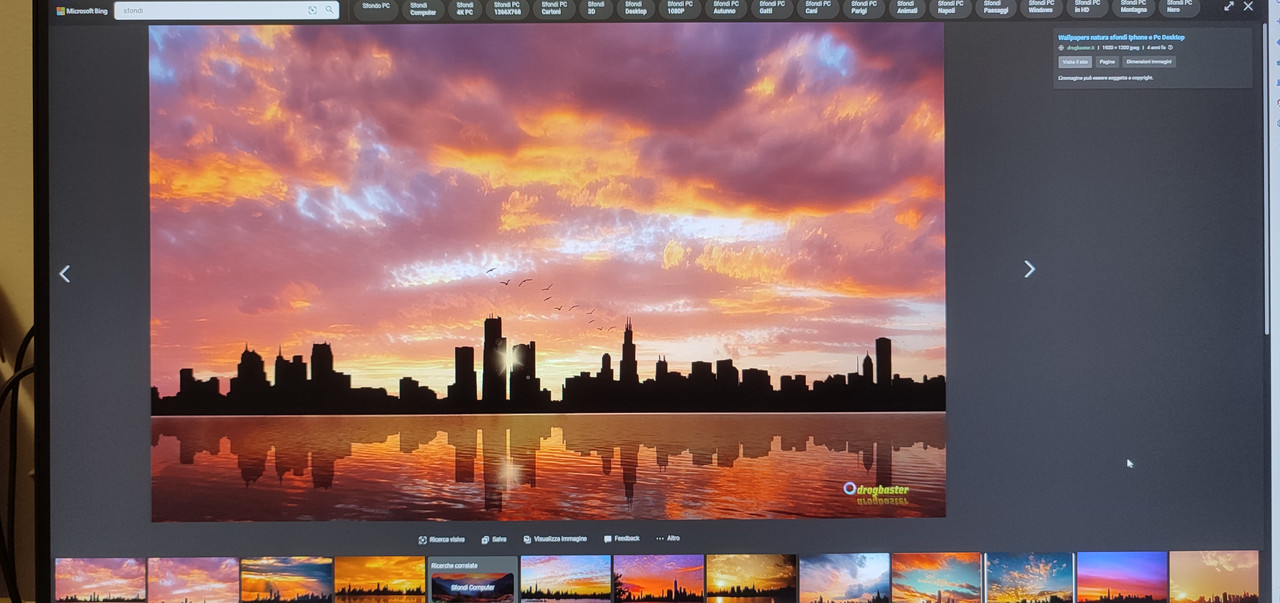Open the 'Wallpapers natura sfondi Iphone e Pc Desktop' link
The image size is (1280, 603).
1121,37
